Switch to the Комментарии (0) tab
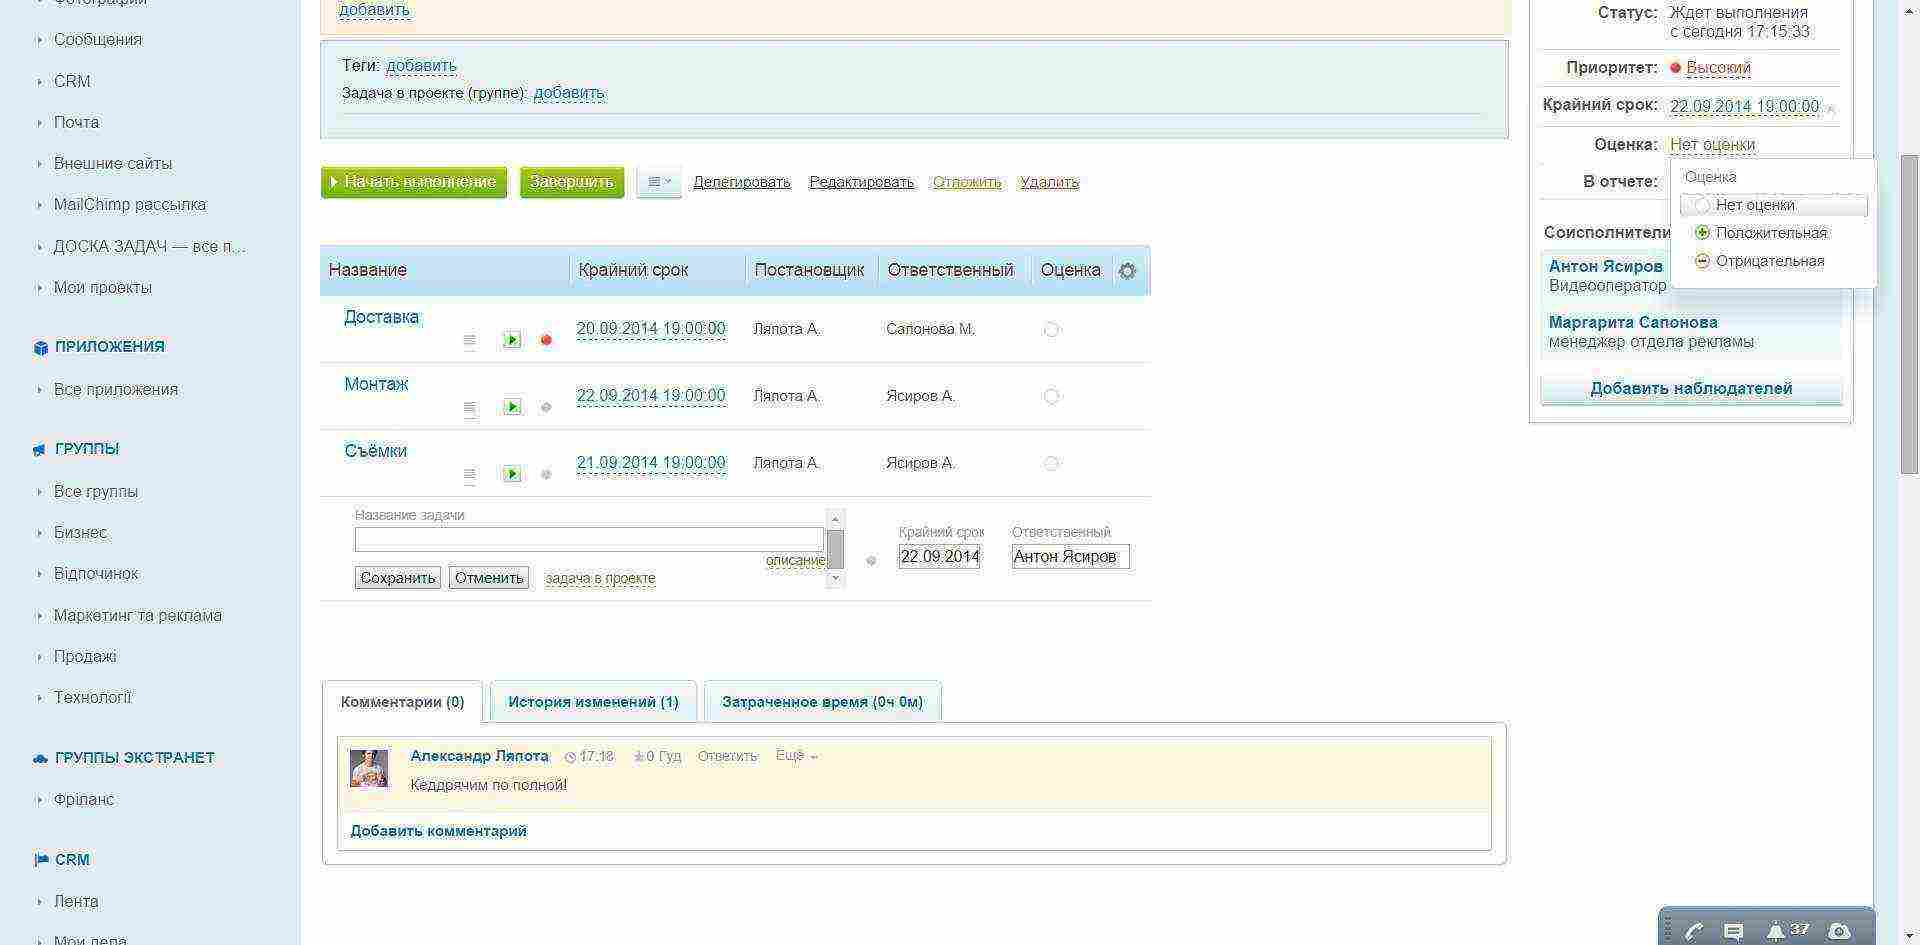 (x=402, y=702)
